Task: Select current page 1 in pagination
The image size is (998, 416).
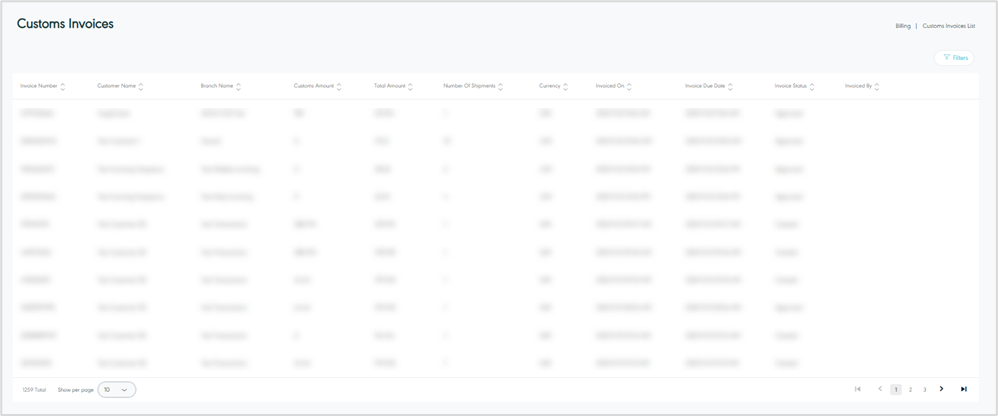Action: [896, 389]
